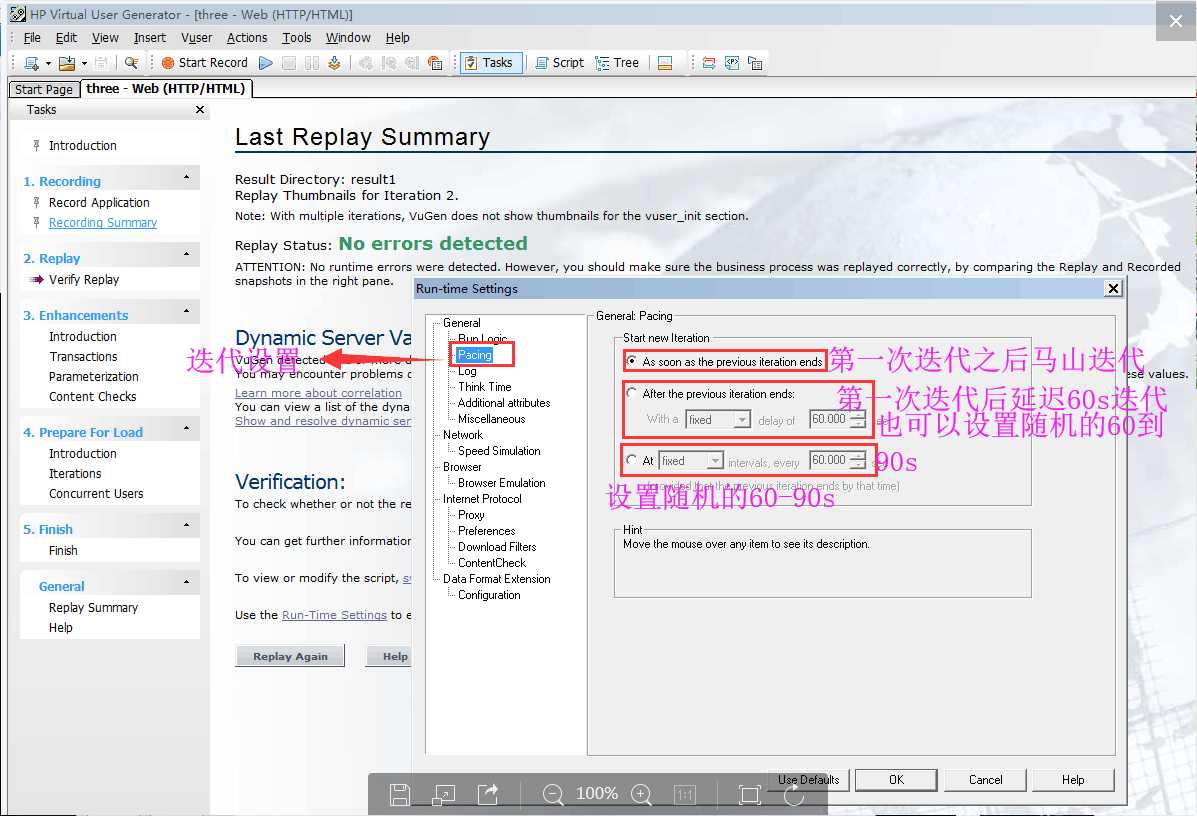The width and height of the screenshot is (1197, 816).
Task: Click the 1:1 actual size icon
Action: pos(686,795)
